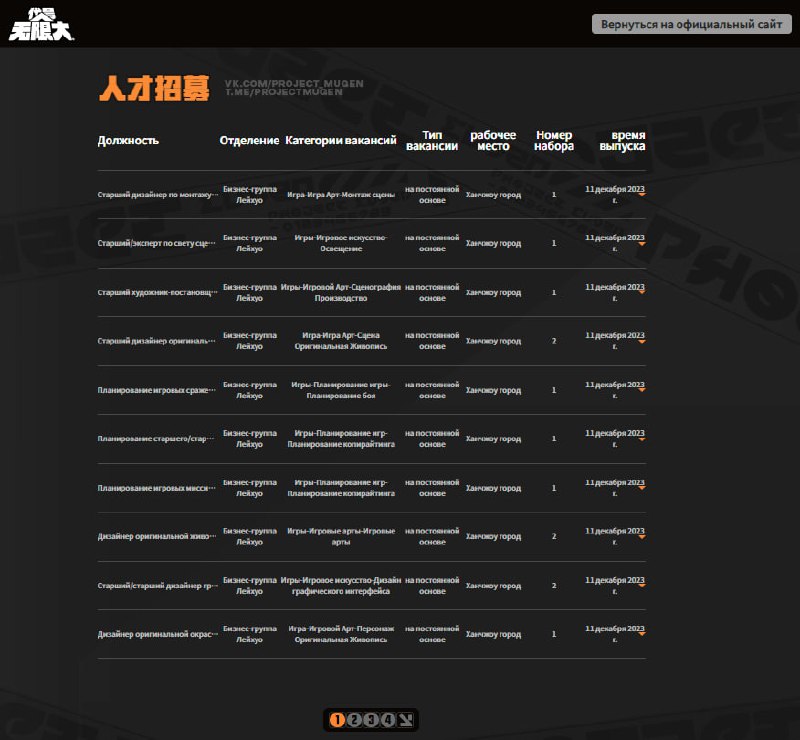This screenshot has width=800, height=740.
Task: Open page 3 of listings
Action: [371, 720]
